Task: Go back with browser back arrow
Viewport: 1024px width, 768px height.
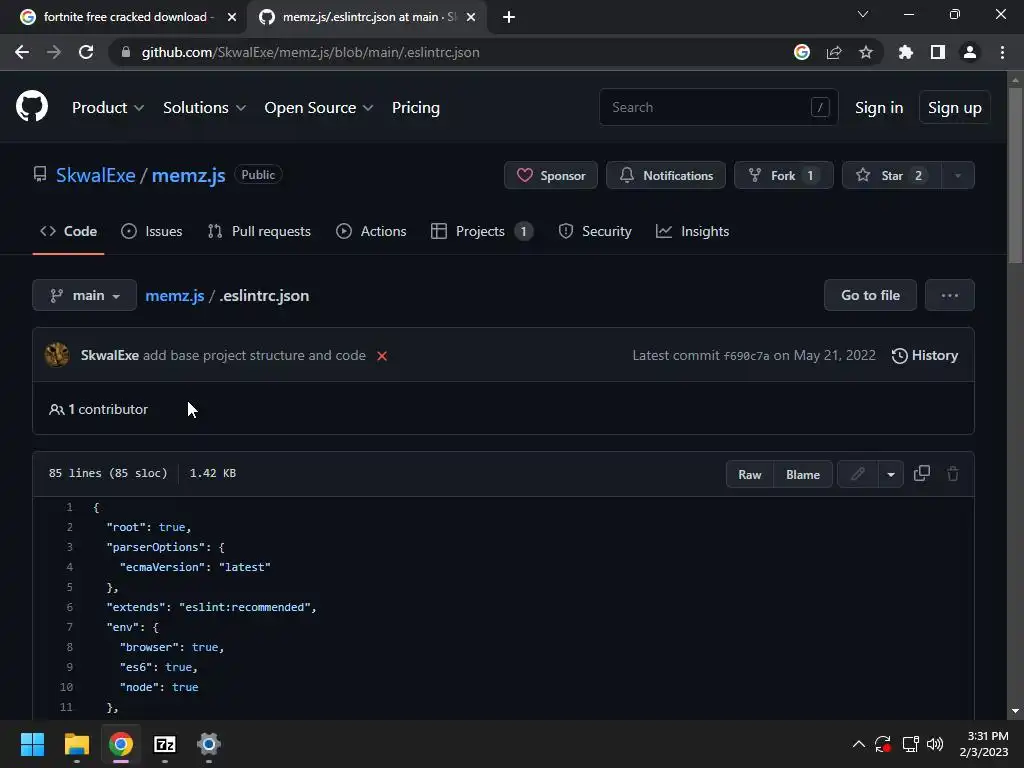Action: [x=22, y=52]
